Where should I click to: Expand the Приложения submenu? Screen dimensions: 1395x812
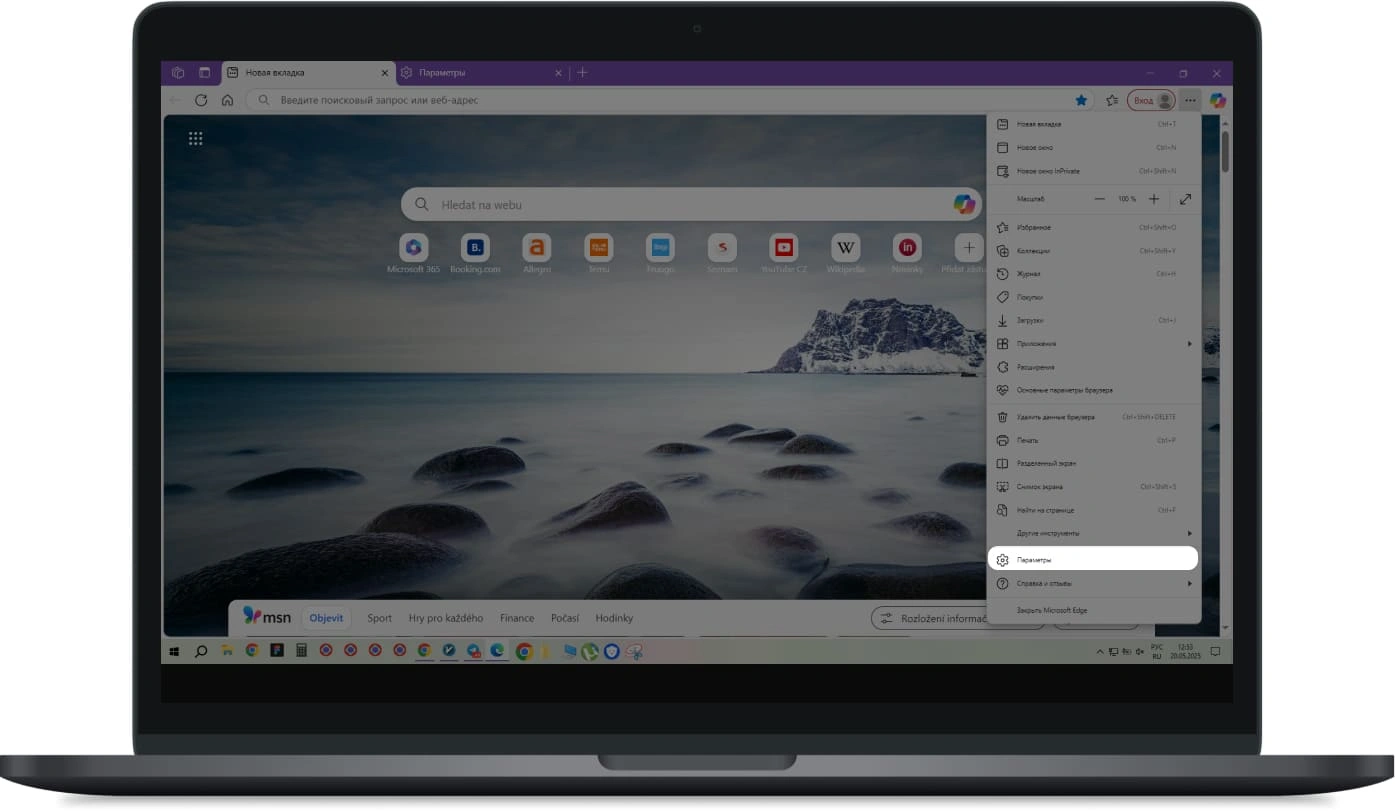[x=1092, y=344]
